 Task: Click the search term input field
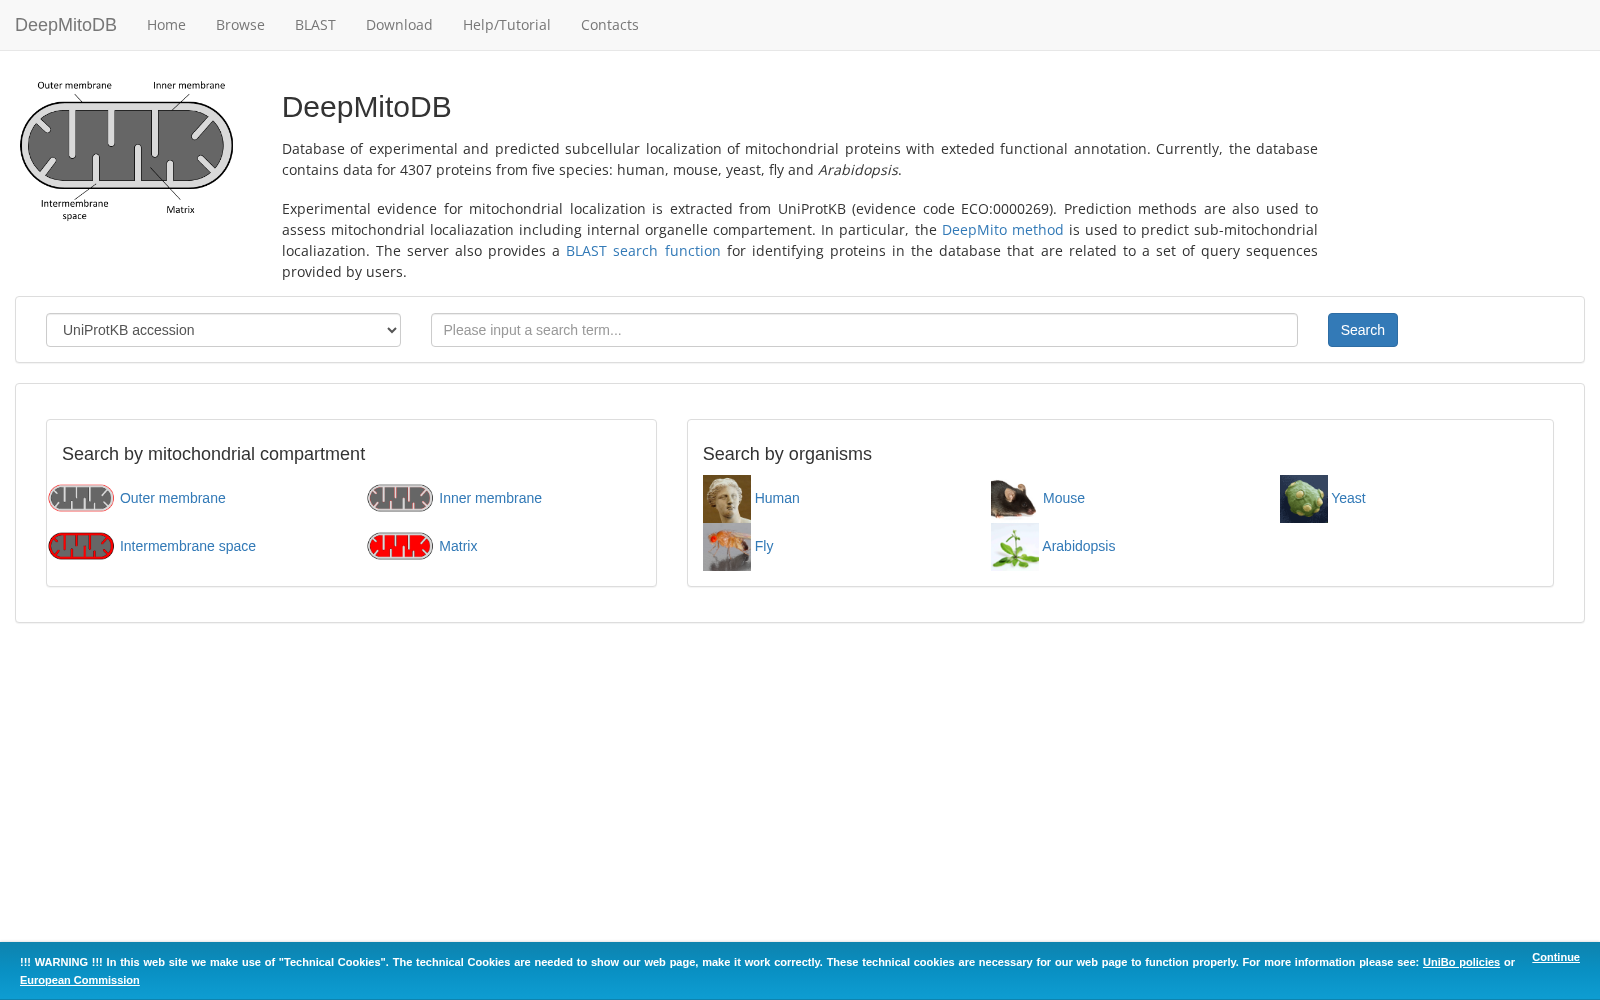point(864,330)
